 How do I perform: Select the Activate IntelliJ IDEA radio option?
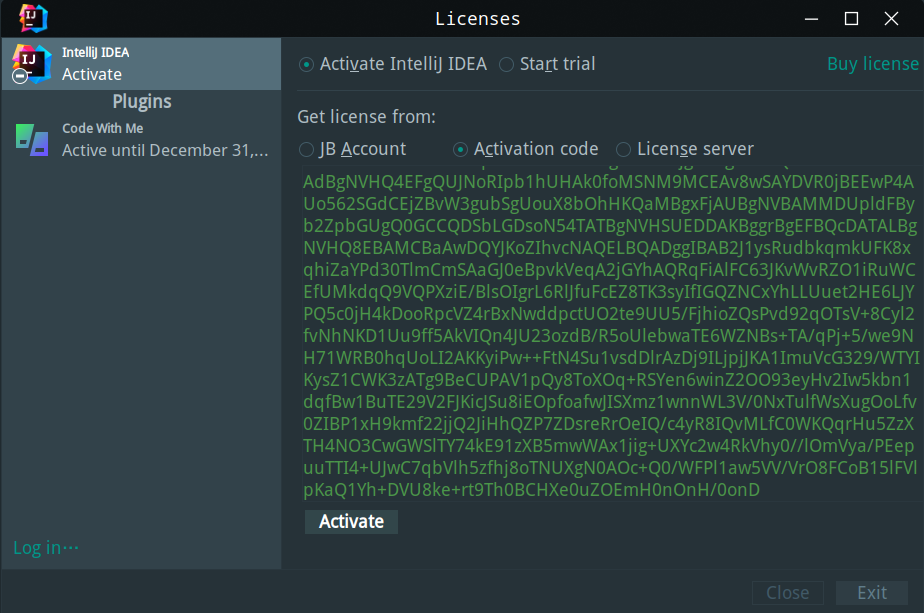tap(306, 65)
